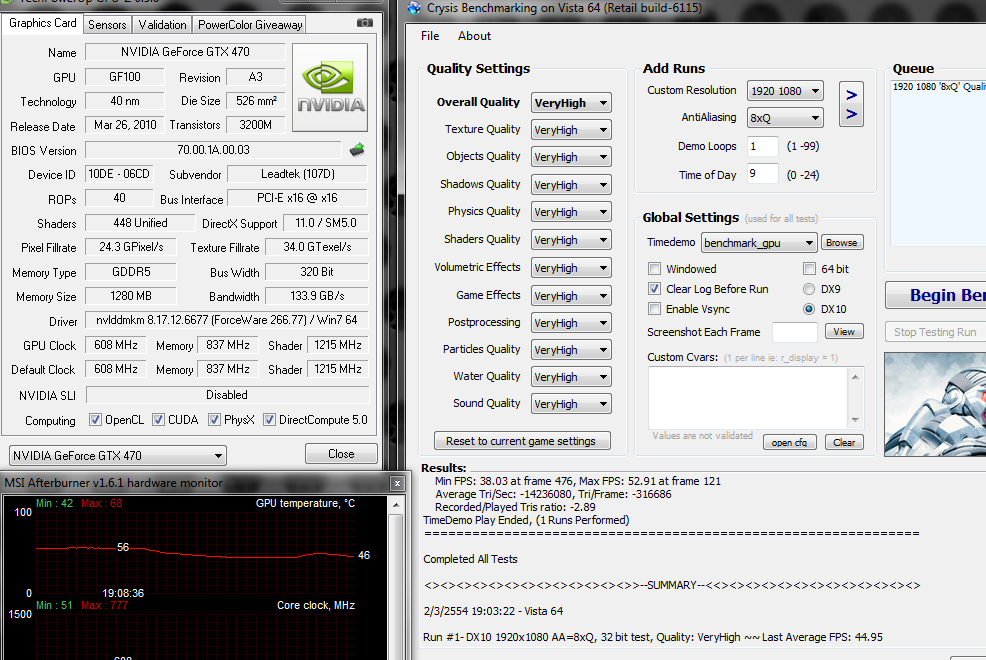Click the Demo Loops input field
986x660 pixels.
763,146
